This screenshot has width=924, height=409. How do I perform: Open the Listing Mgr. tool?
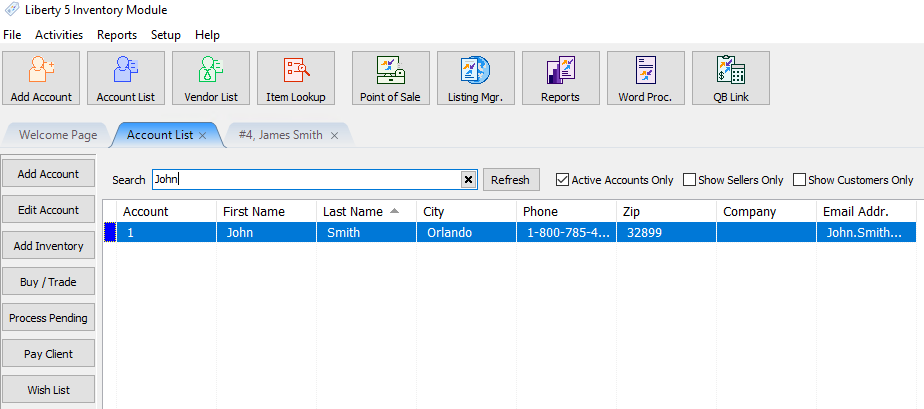(475, 78)
